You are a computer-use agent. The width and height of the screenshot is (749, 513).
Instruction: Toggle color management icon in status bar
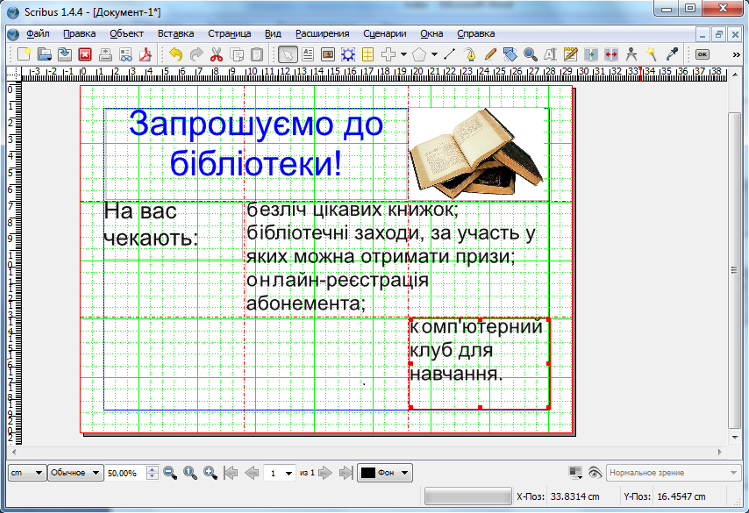(x=574, y=473)
